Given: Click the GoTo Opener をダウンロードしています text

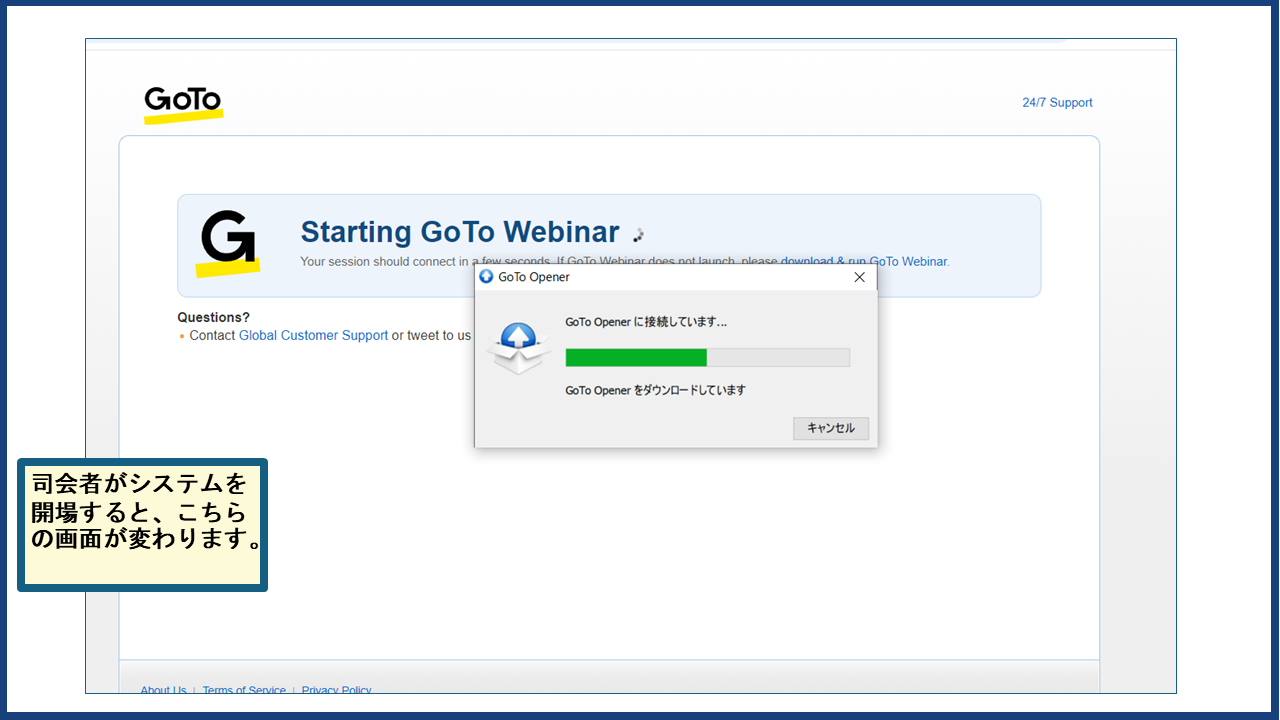Looking at the screenshot, I should [x=655, y=390].
